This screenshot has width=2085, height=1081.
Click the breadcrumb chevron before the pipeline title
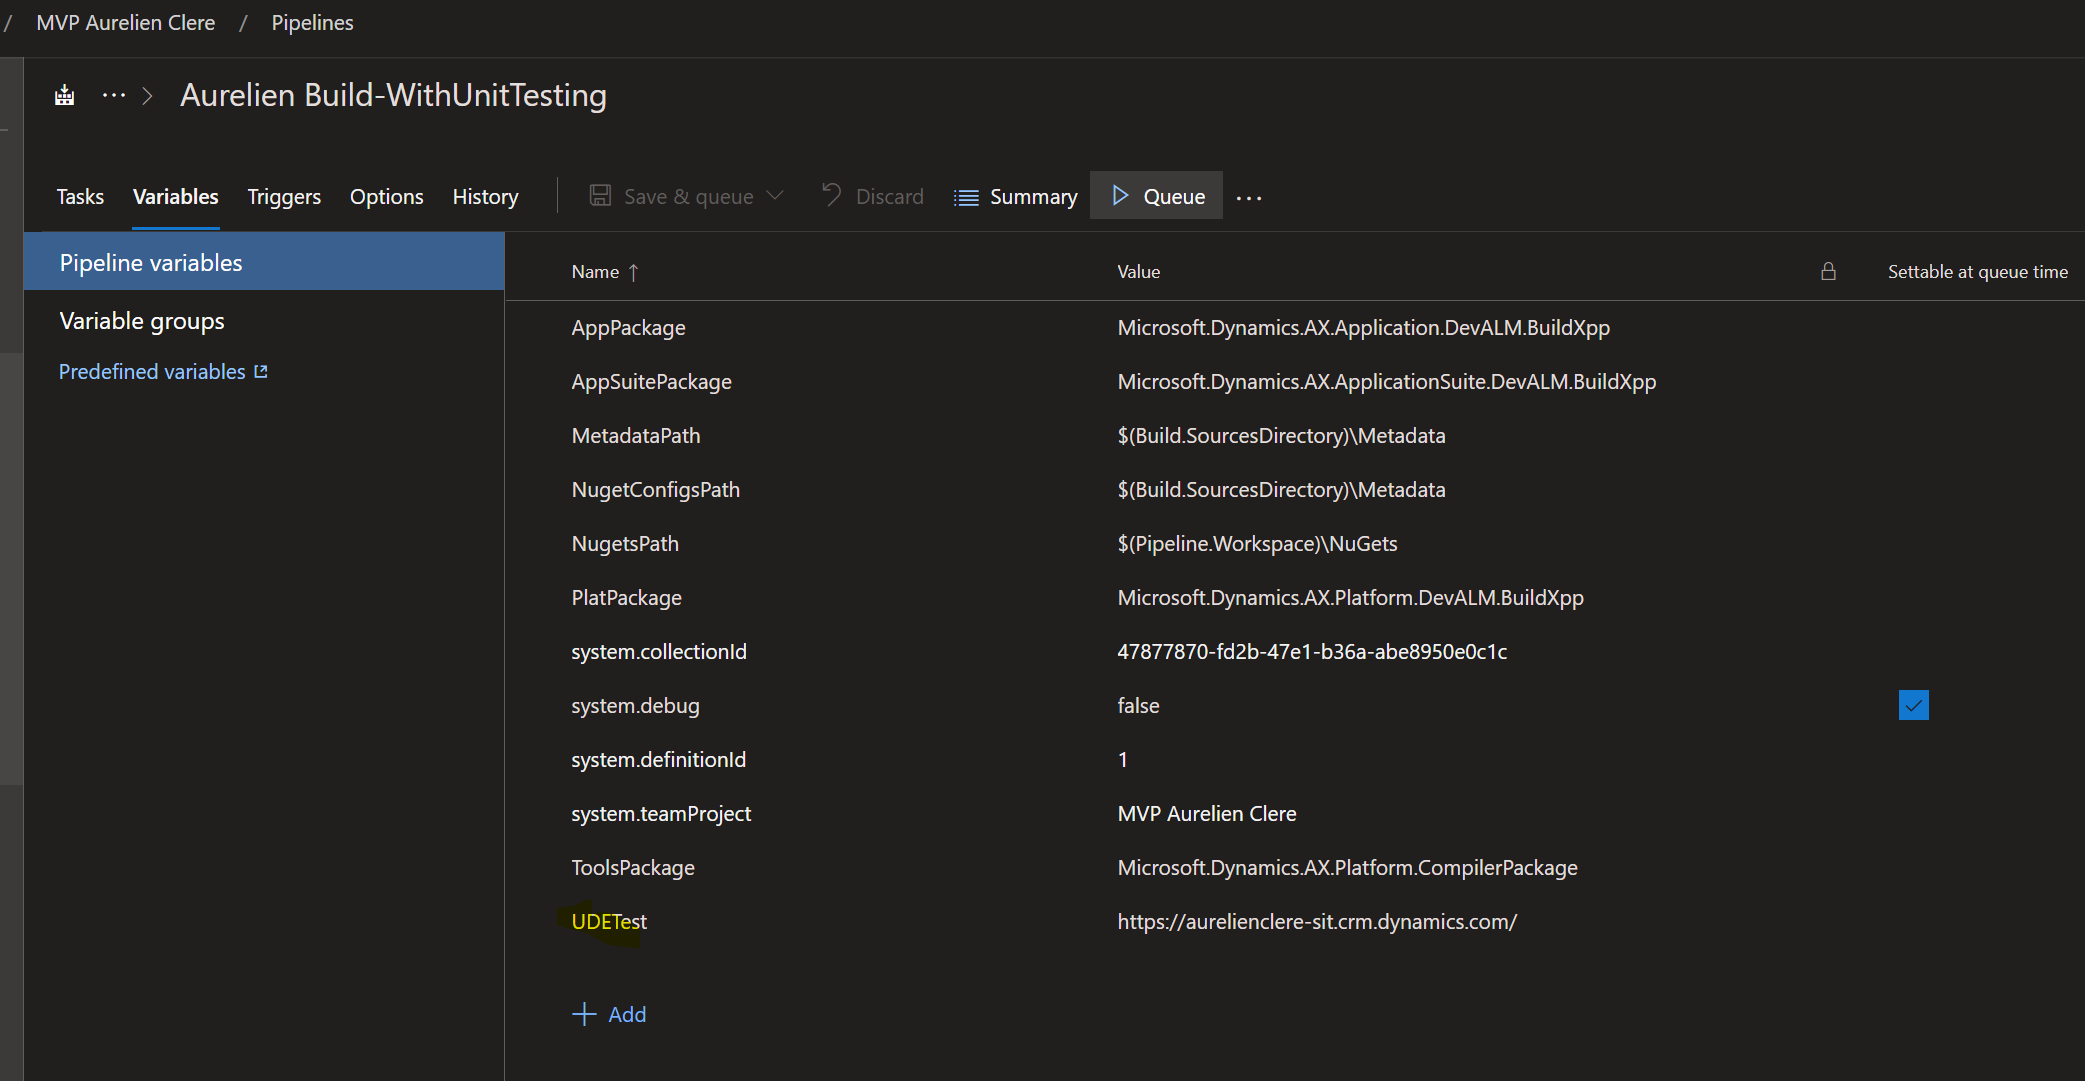point(148,96)
